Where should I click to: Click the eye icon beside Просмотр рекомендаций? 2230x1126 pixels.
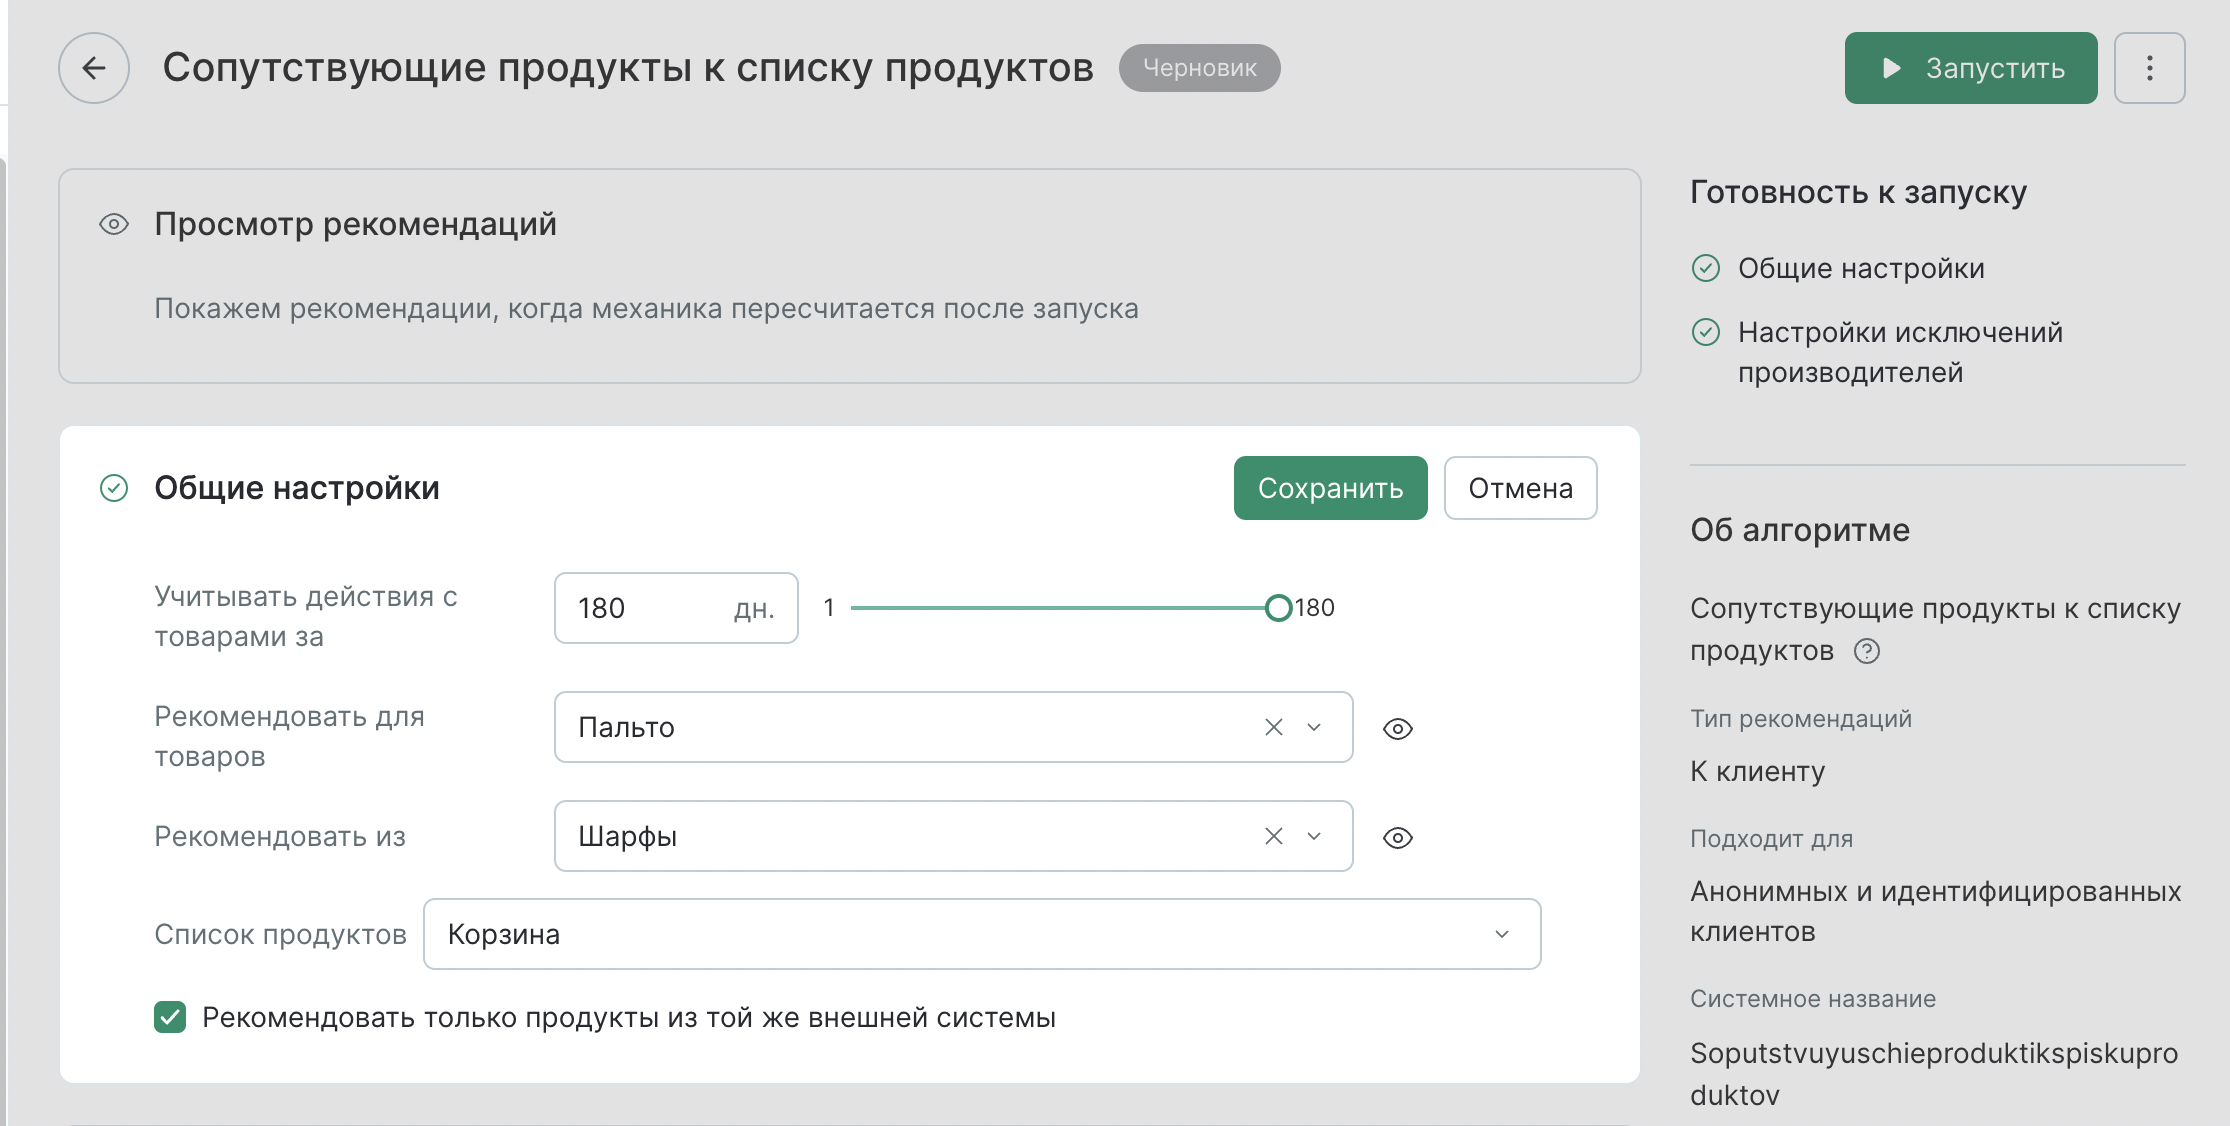pos(114,224)
